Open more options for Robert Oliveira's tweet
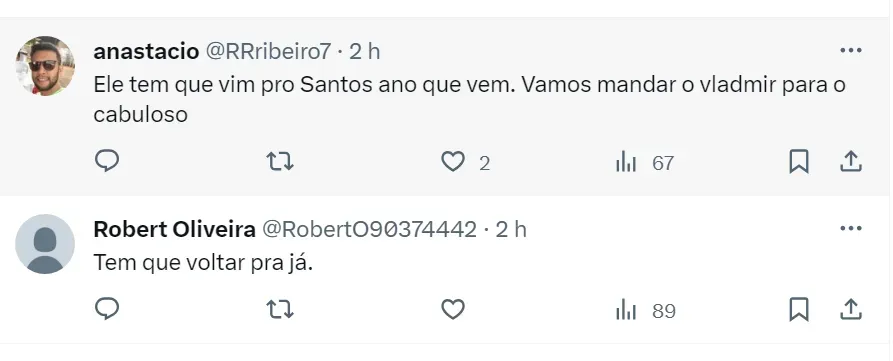Screen dimensions: 893x361 [851, 228]
